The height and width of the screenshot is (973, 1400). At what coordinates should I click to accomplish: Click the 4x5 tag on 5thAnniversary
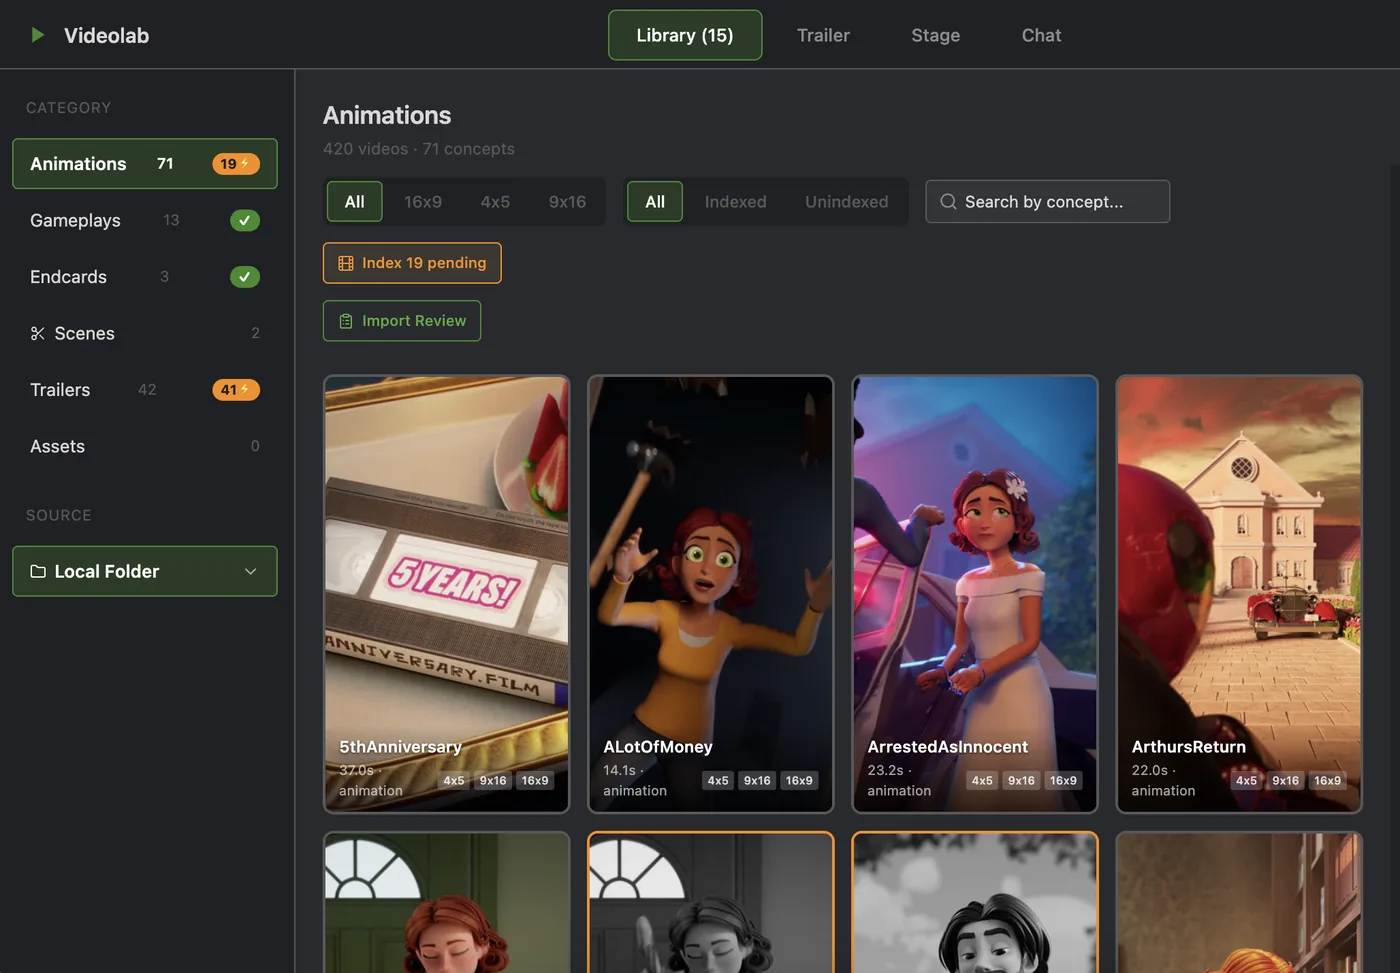[x=454, y=781]
